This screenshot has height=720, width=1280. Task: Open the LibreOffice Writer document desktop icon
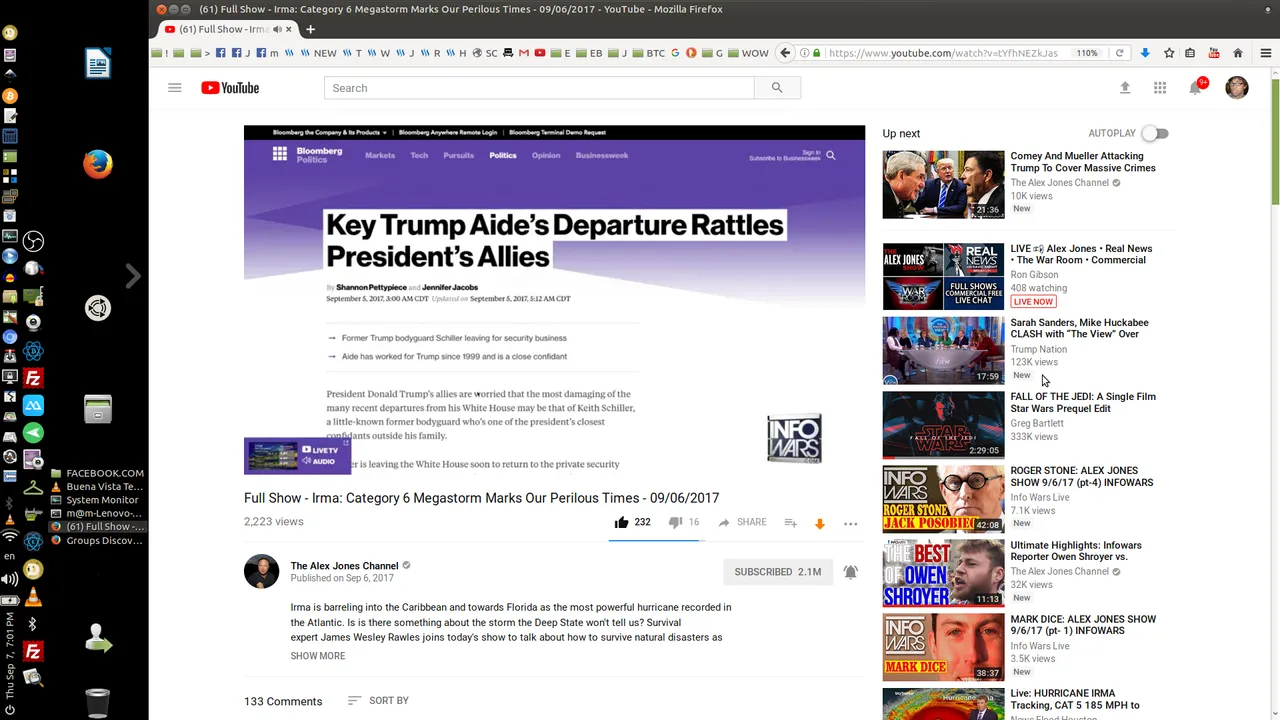click(98, 64)
